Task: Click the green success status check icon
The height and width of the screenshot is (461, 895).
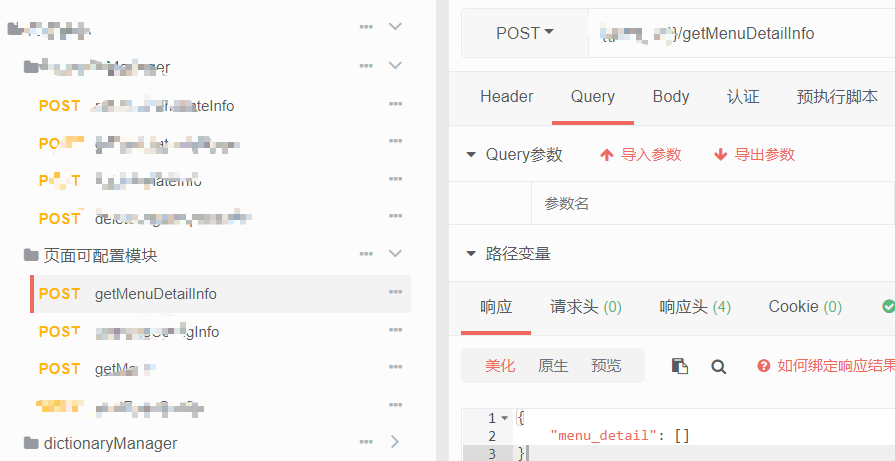Action: click(x=888, y=307)
